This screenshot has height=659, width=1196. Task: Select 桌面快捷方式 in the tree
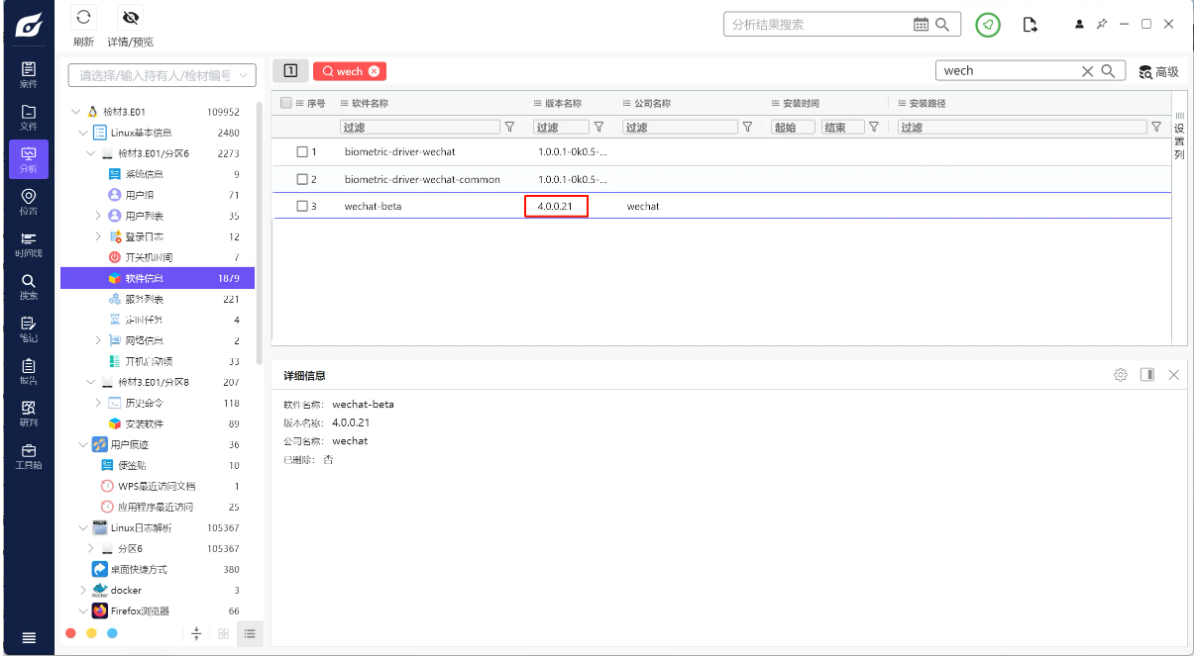click(x=139, y=569)
